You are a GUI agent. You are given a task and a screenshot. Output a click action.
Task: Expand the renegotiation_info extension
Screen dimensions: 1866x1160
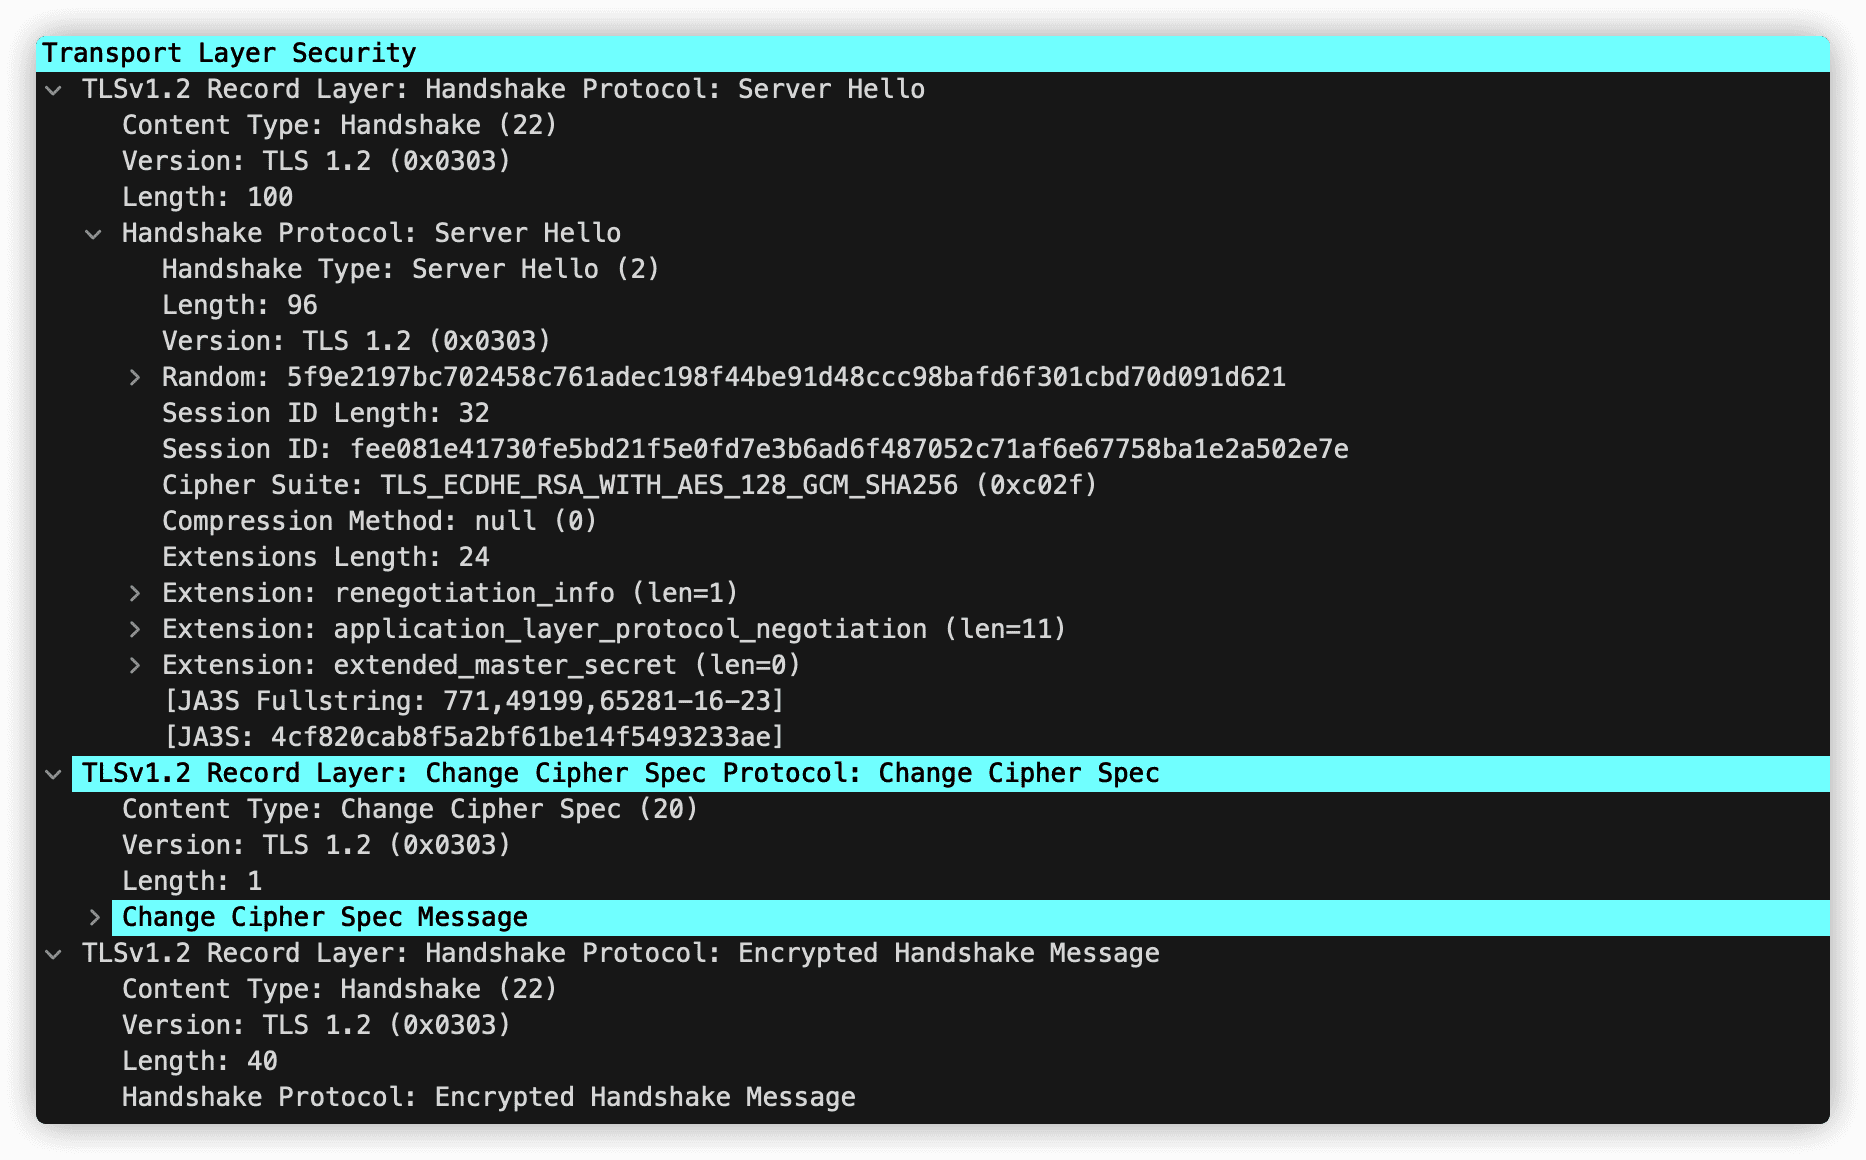pyautogui.click(x=134, y=594)
